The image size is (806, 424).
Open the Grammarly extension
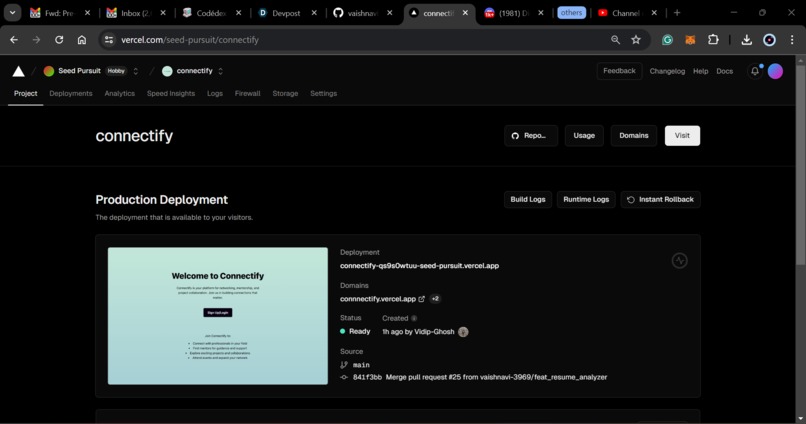[667, 40]
